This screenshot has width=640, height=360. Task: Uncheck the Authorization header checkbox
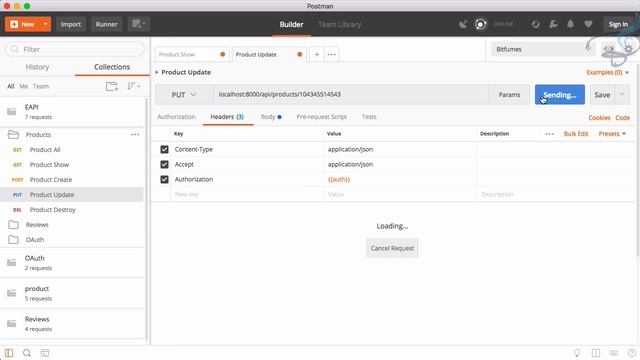click(x=164, y=180)
